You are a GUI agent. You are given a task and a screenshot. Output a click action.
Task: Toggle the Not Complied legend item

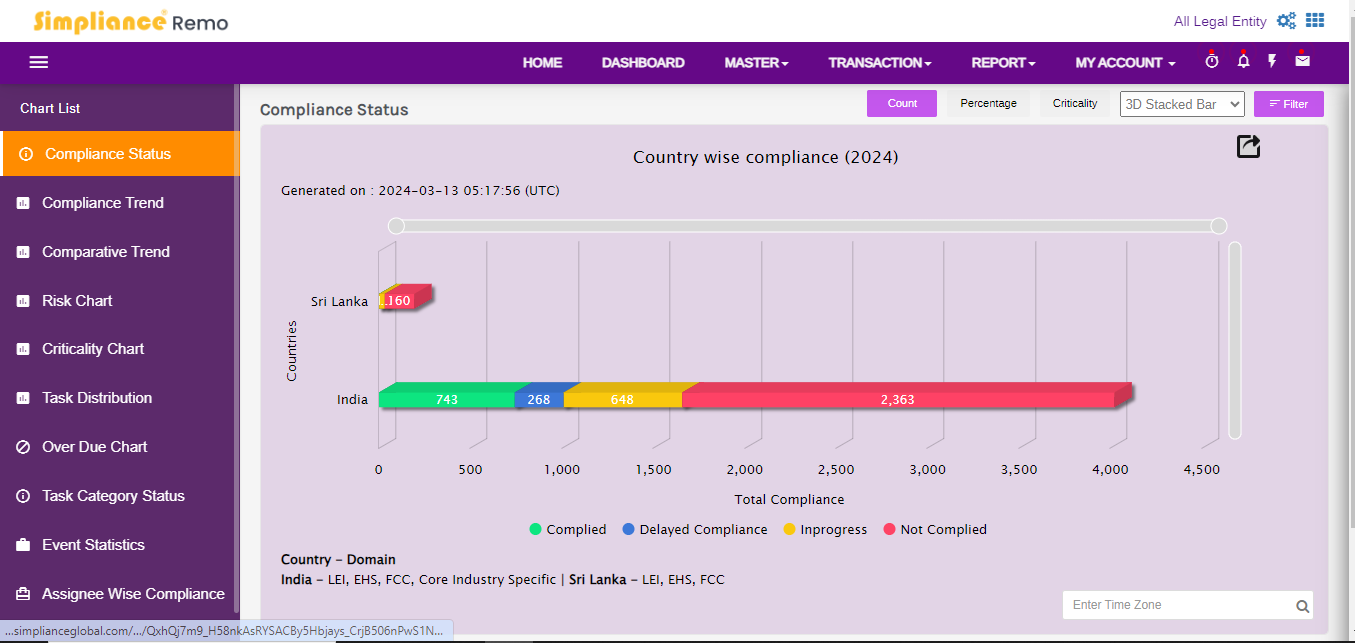tap(934, 530)
